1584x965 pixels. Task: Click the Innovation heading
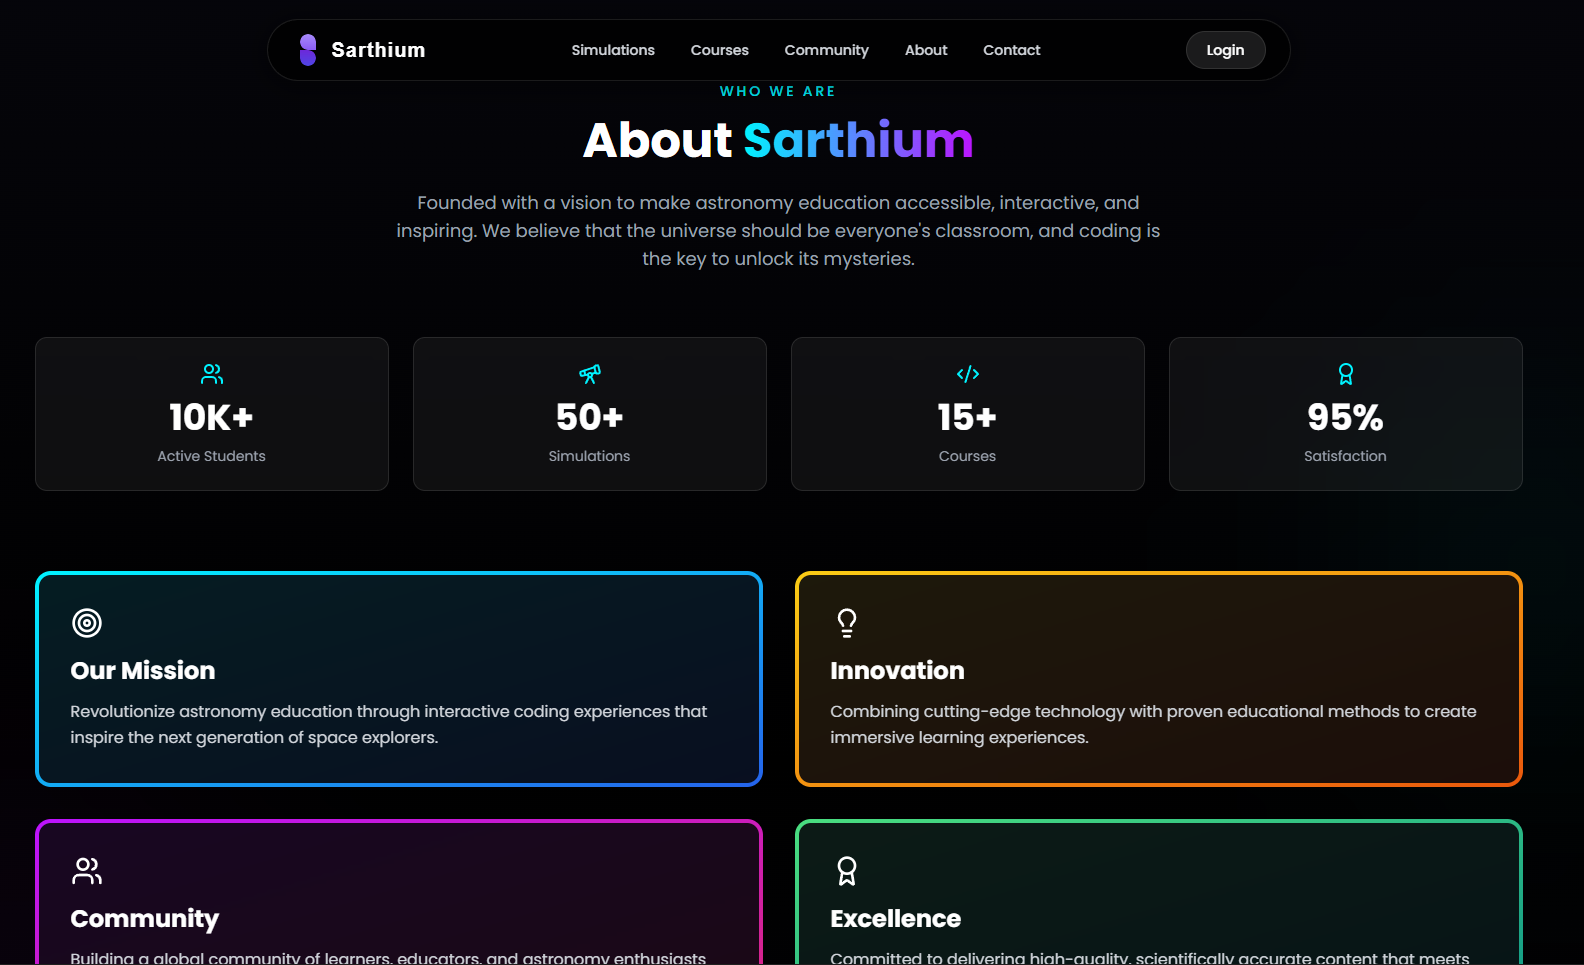tap(897, 671)
